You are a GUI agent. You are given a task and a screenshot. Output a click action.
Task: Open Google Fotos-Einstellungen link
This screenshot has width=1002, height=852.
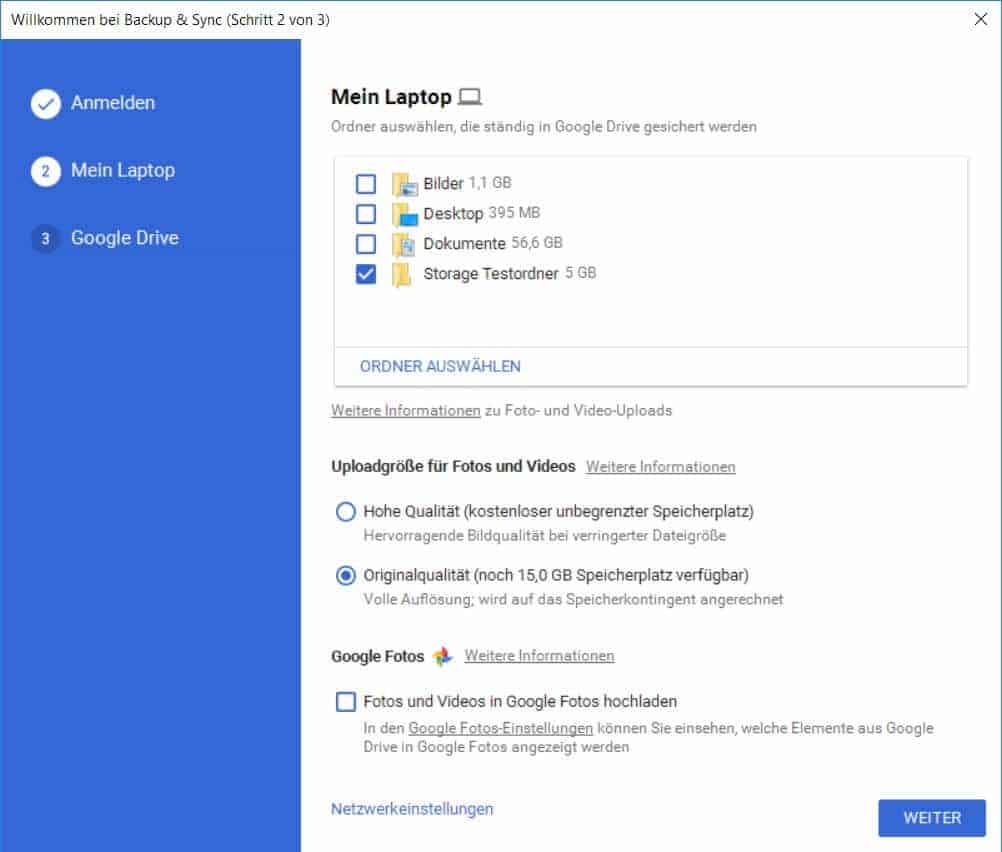(500, 728)
